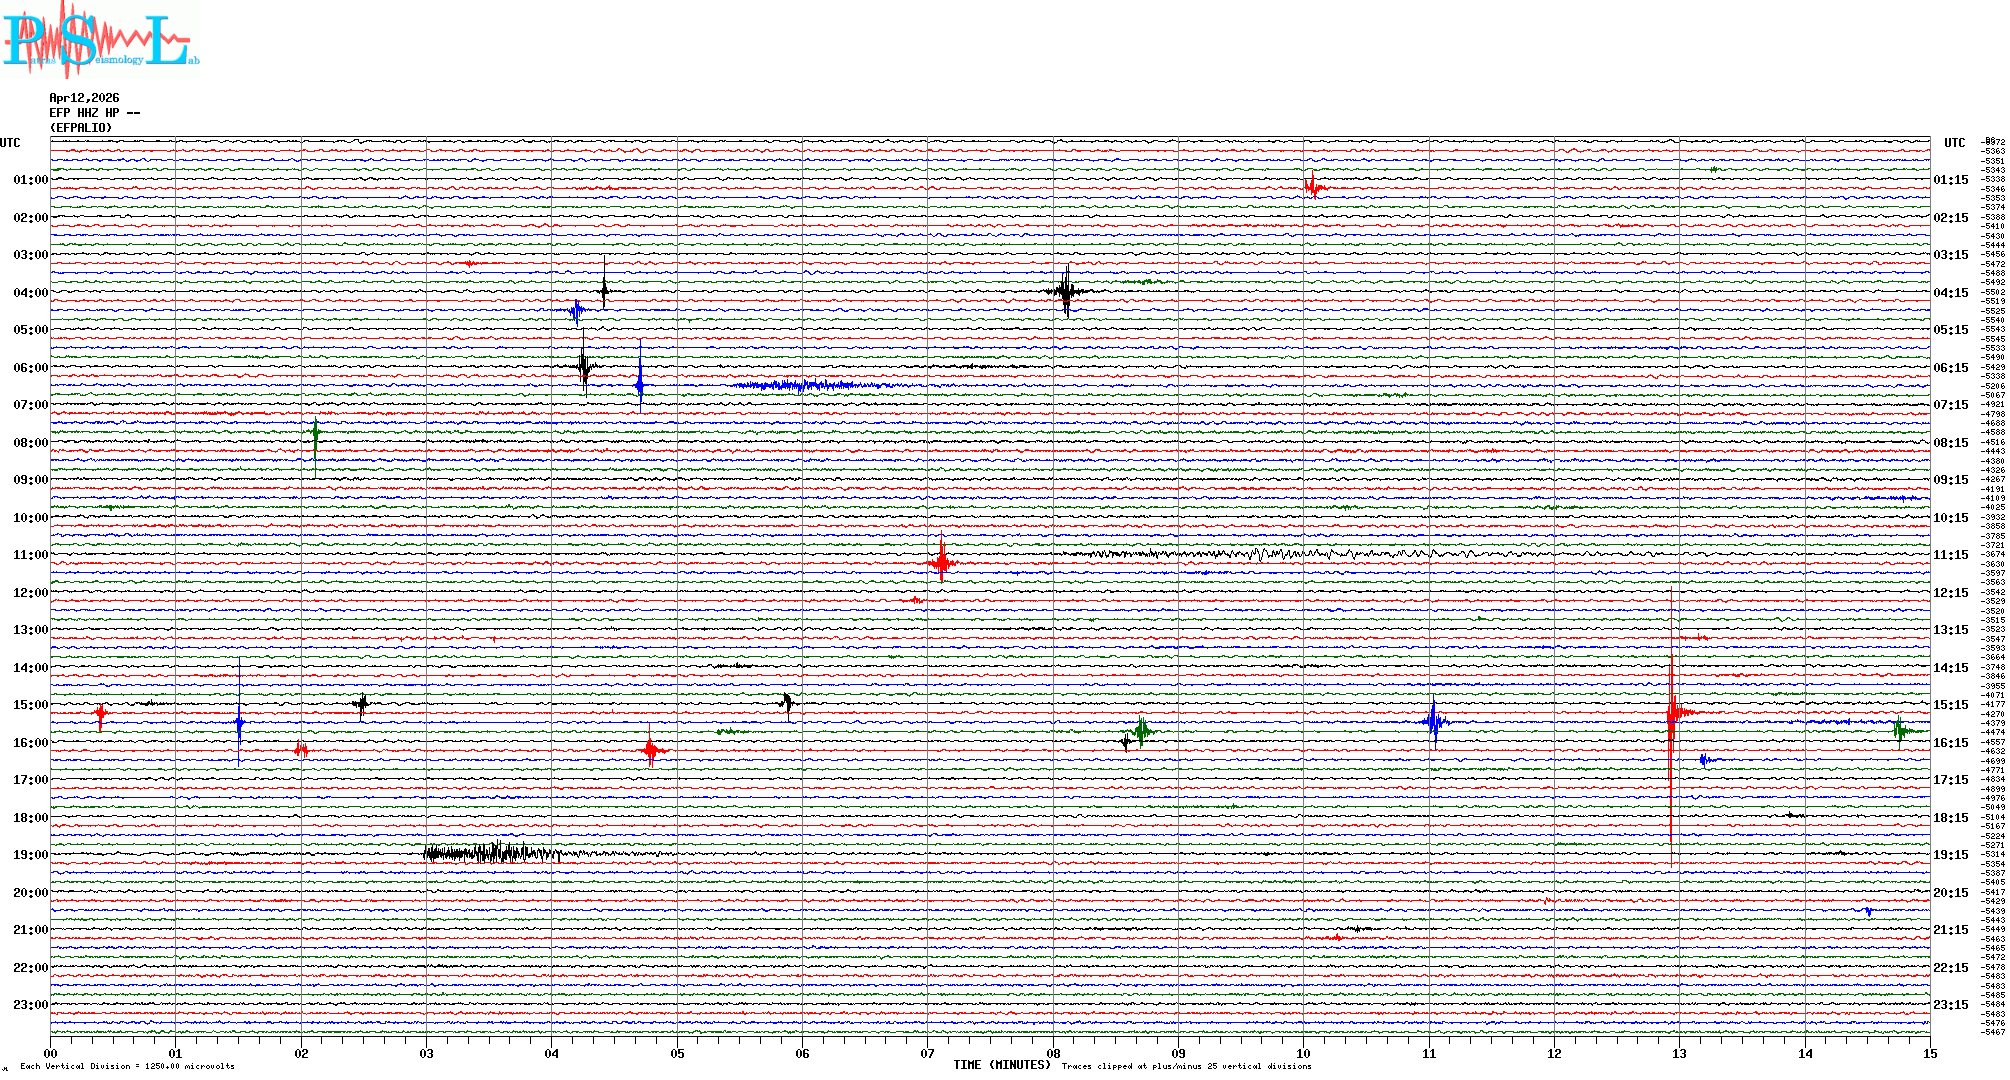This screenshot has width=2010, height=1080.
Task: Click the EFP HHZ HP station label
Action: pyautogui.click(x=94, y=113)
